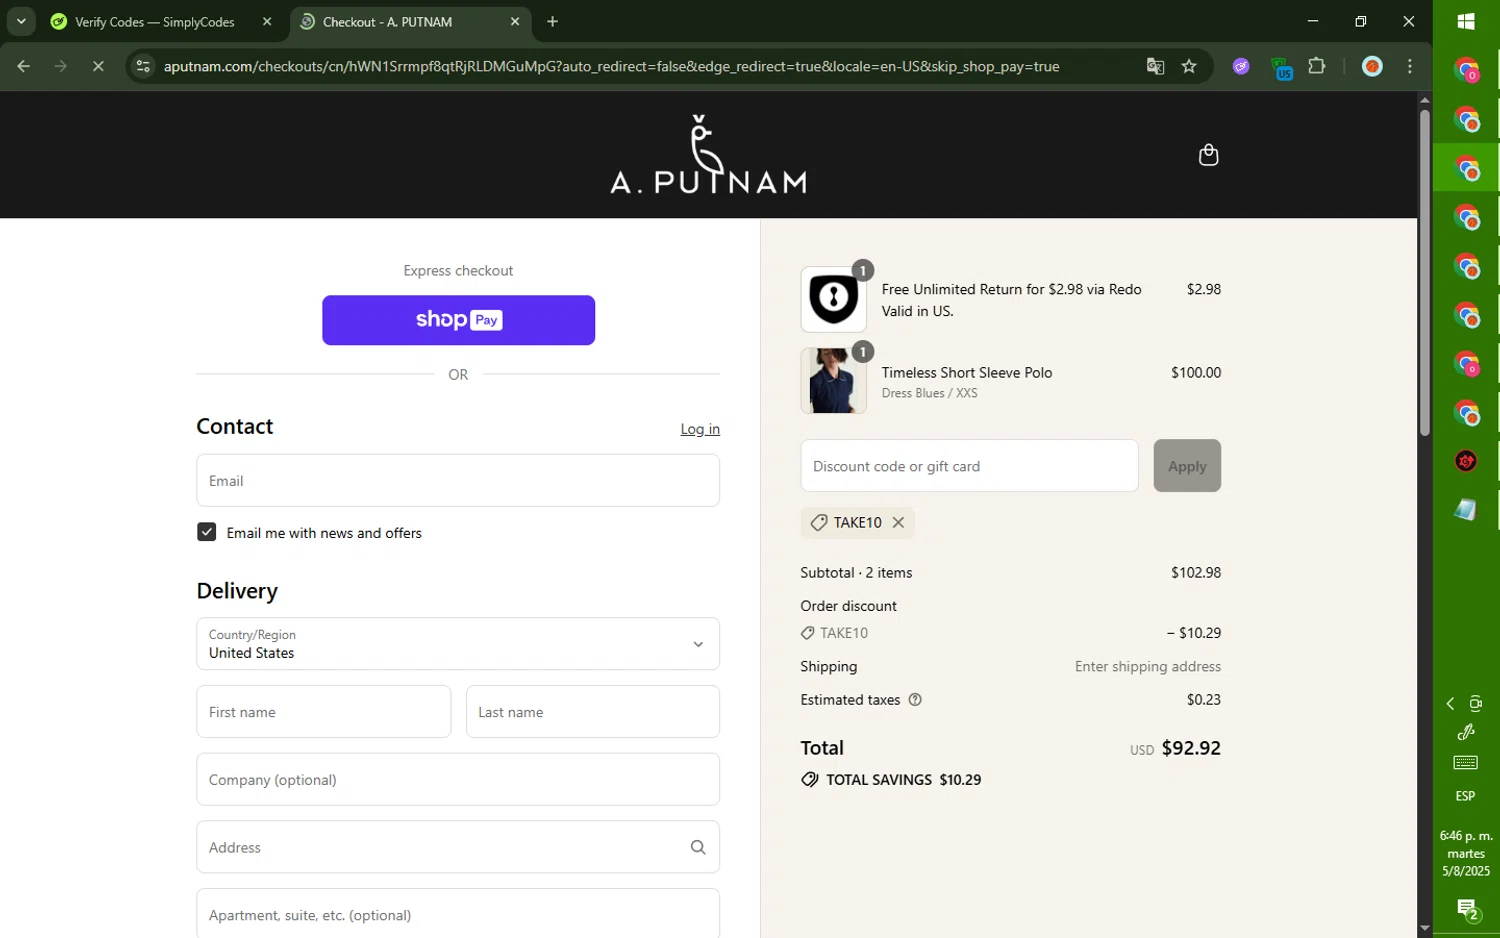Click the browser forward arrow
This screenshot has width=1500, height=938.
61,67
